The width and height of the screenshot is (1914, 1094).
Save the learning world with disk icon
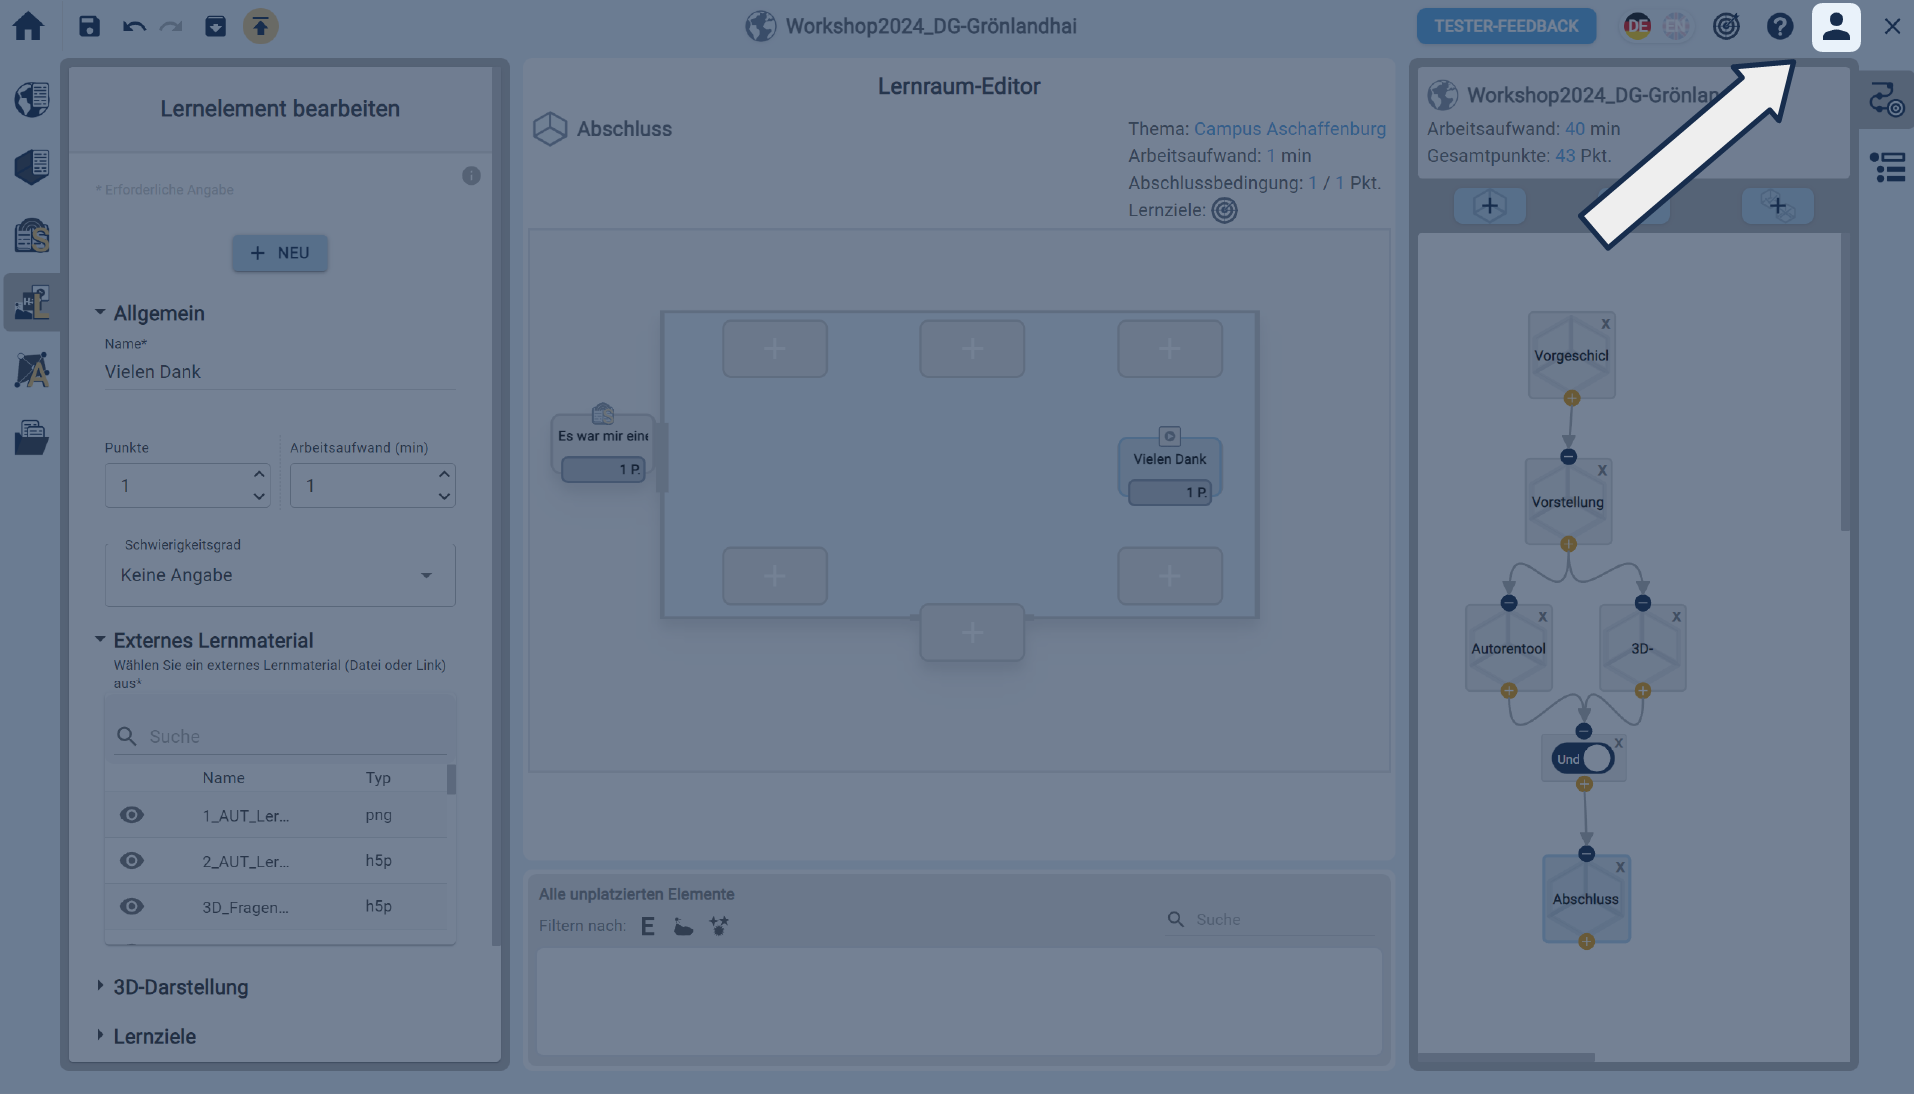click(89, 26)
